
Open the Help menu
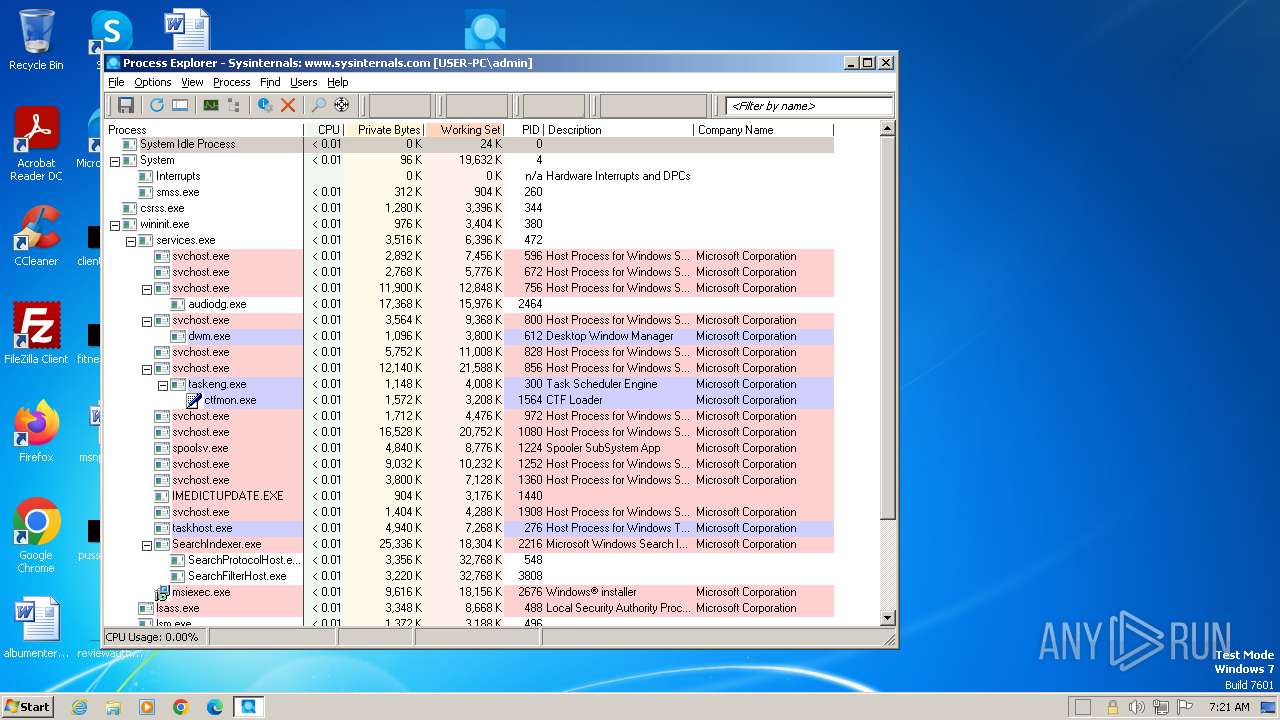point(338,82)
